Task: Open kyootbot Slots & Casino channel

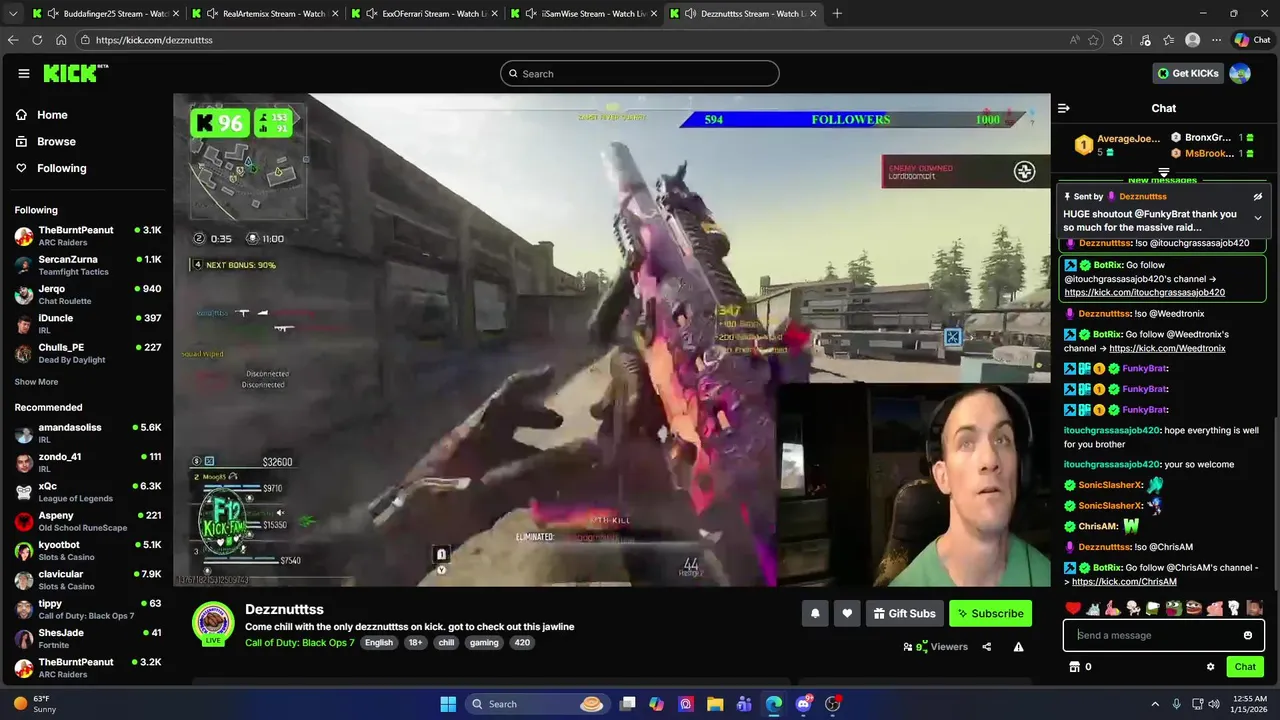Action: 88,551
